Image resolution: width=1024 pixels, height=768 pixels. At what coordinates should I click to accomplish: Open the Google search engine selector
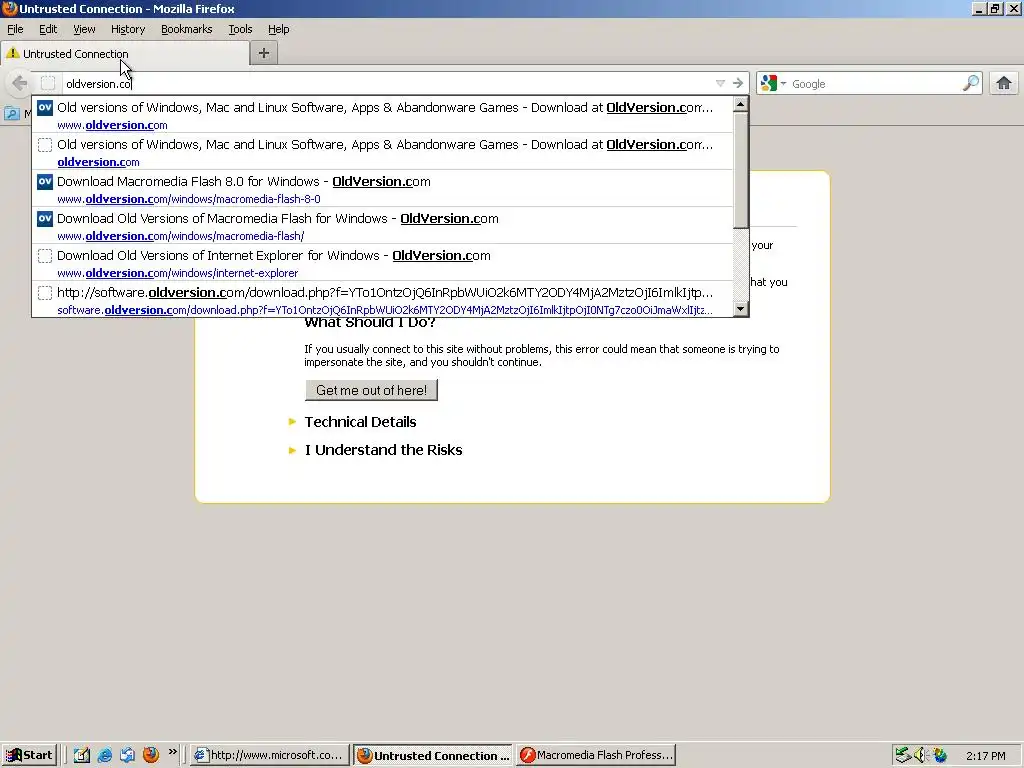coord(773,83)
